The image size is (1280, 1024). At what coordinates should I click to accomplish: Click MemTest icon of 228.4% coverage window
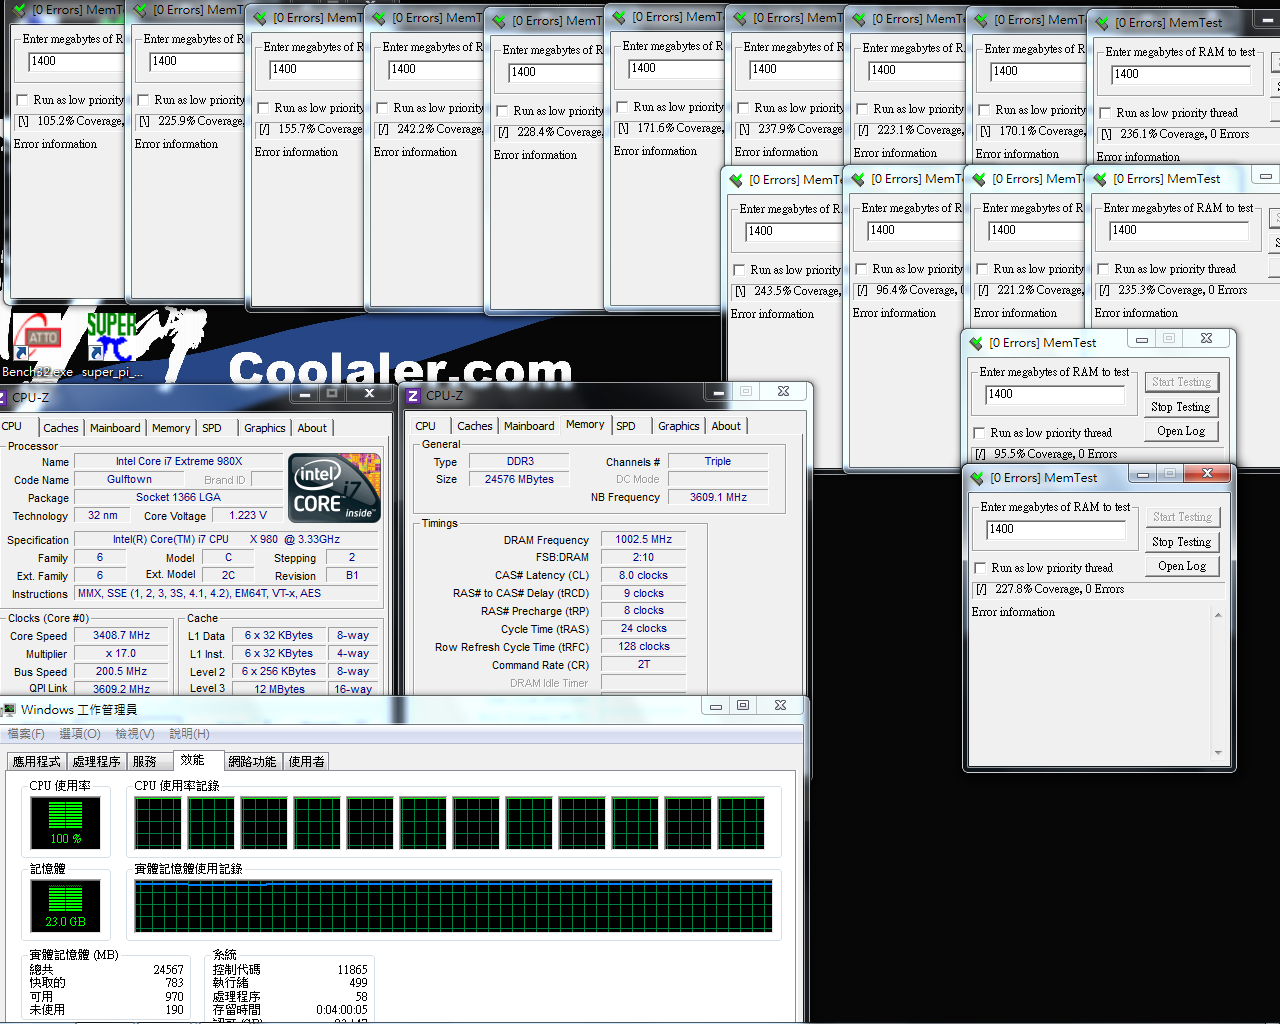[x=499, y=21]
